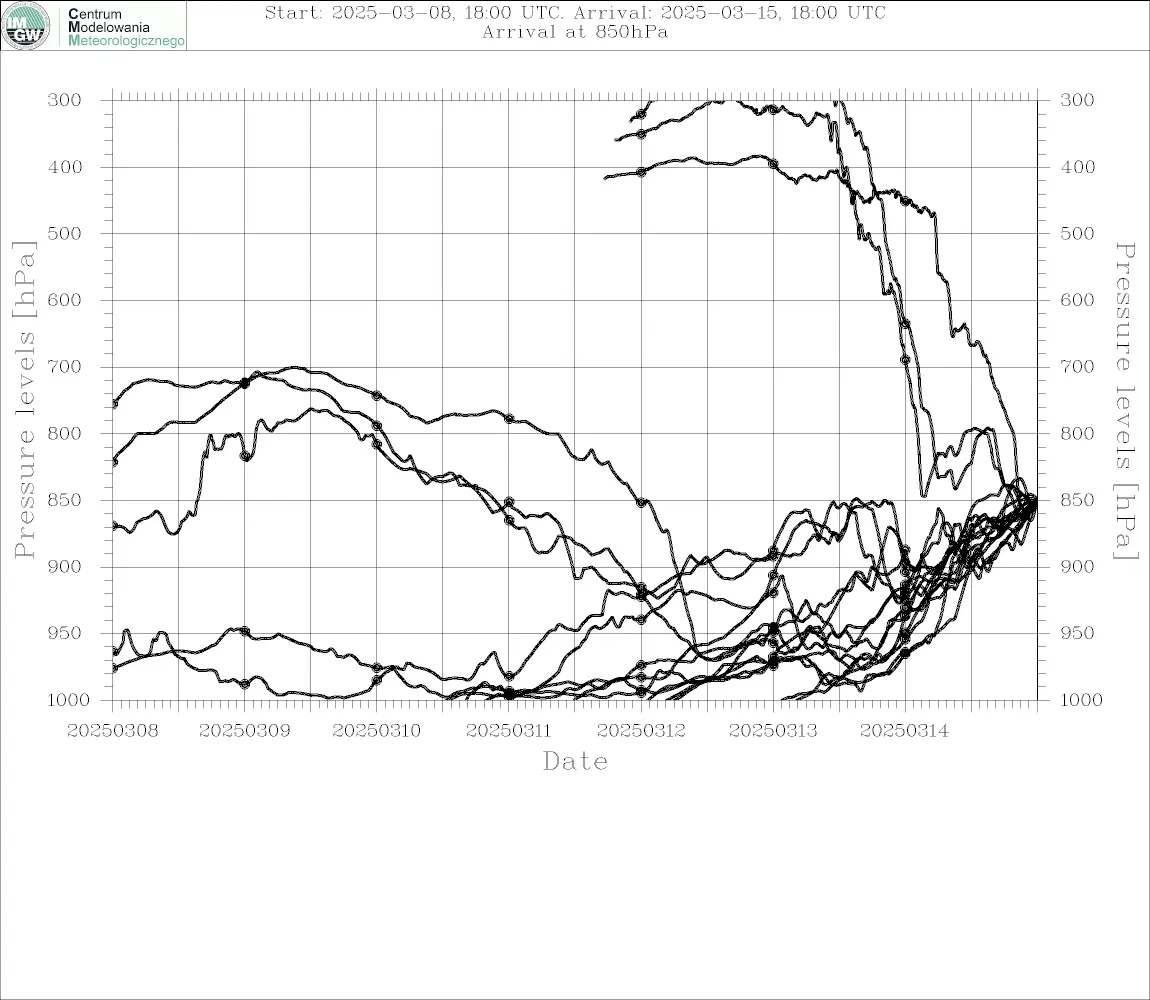The image size is (1150, 1000).
Task: Click the right axis 700 label
Action: point(1077,366)
